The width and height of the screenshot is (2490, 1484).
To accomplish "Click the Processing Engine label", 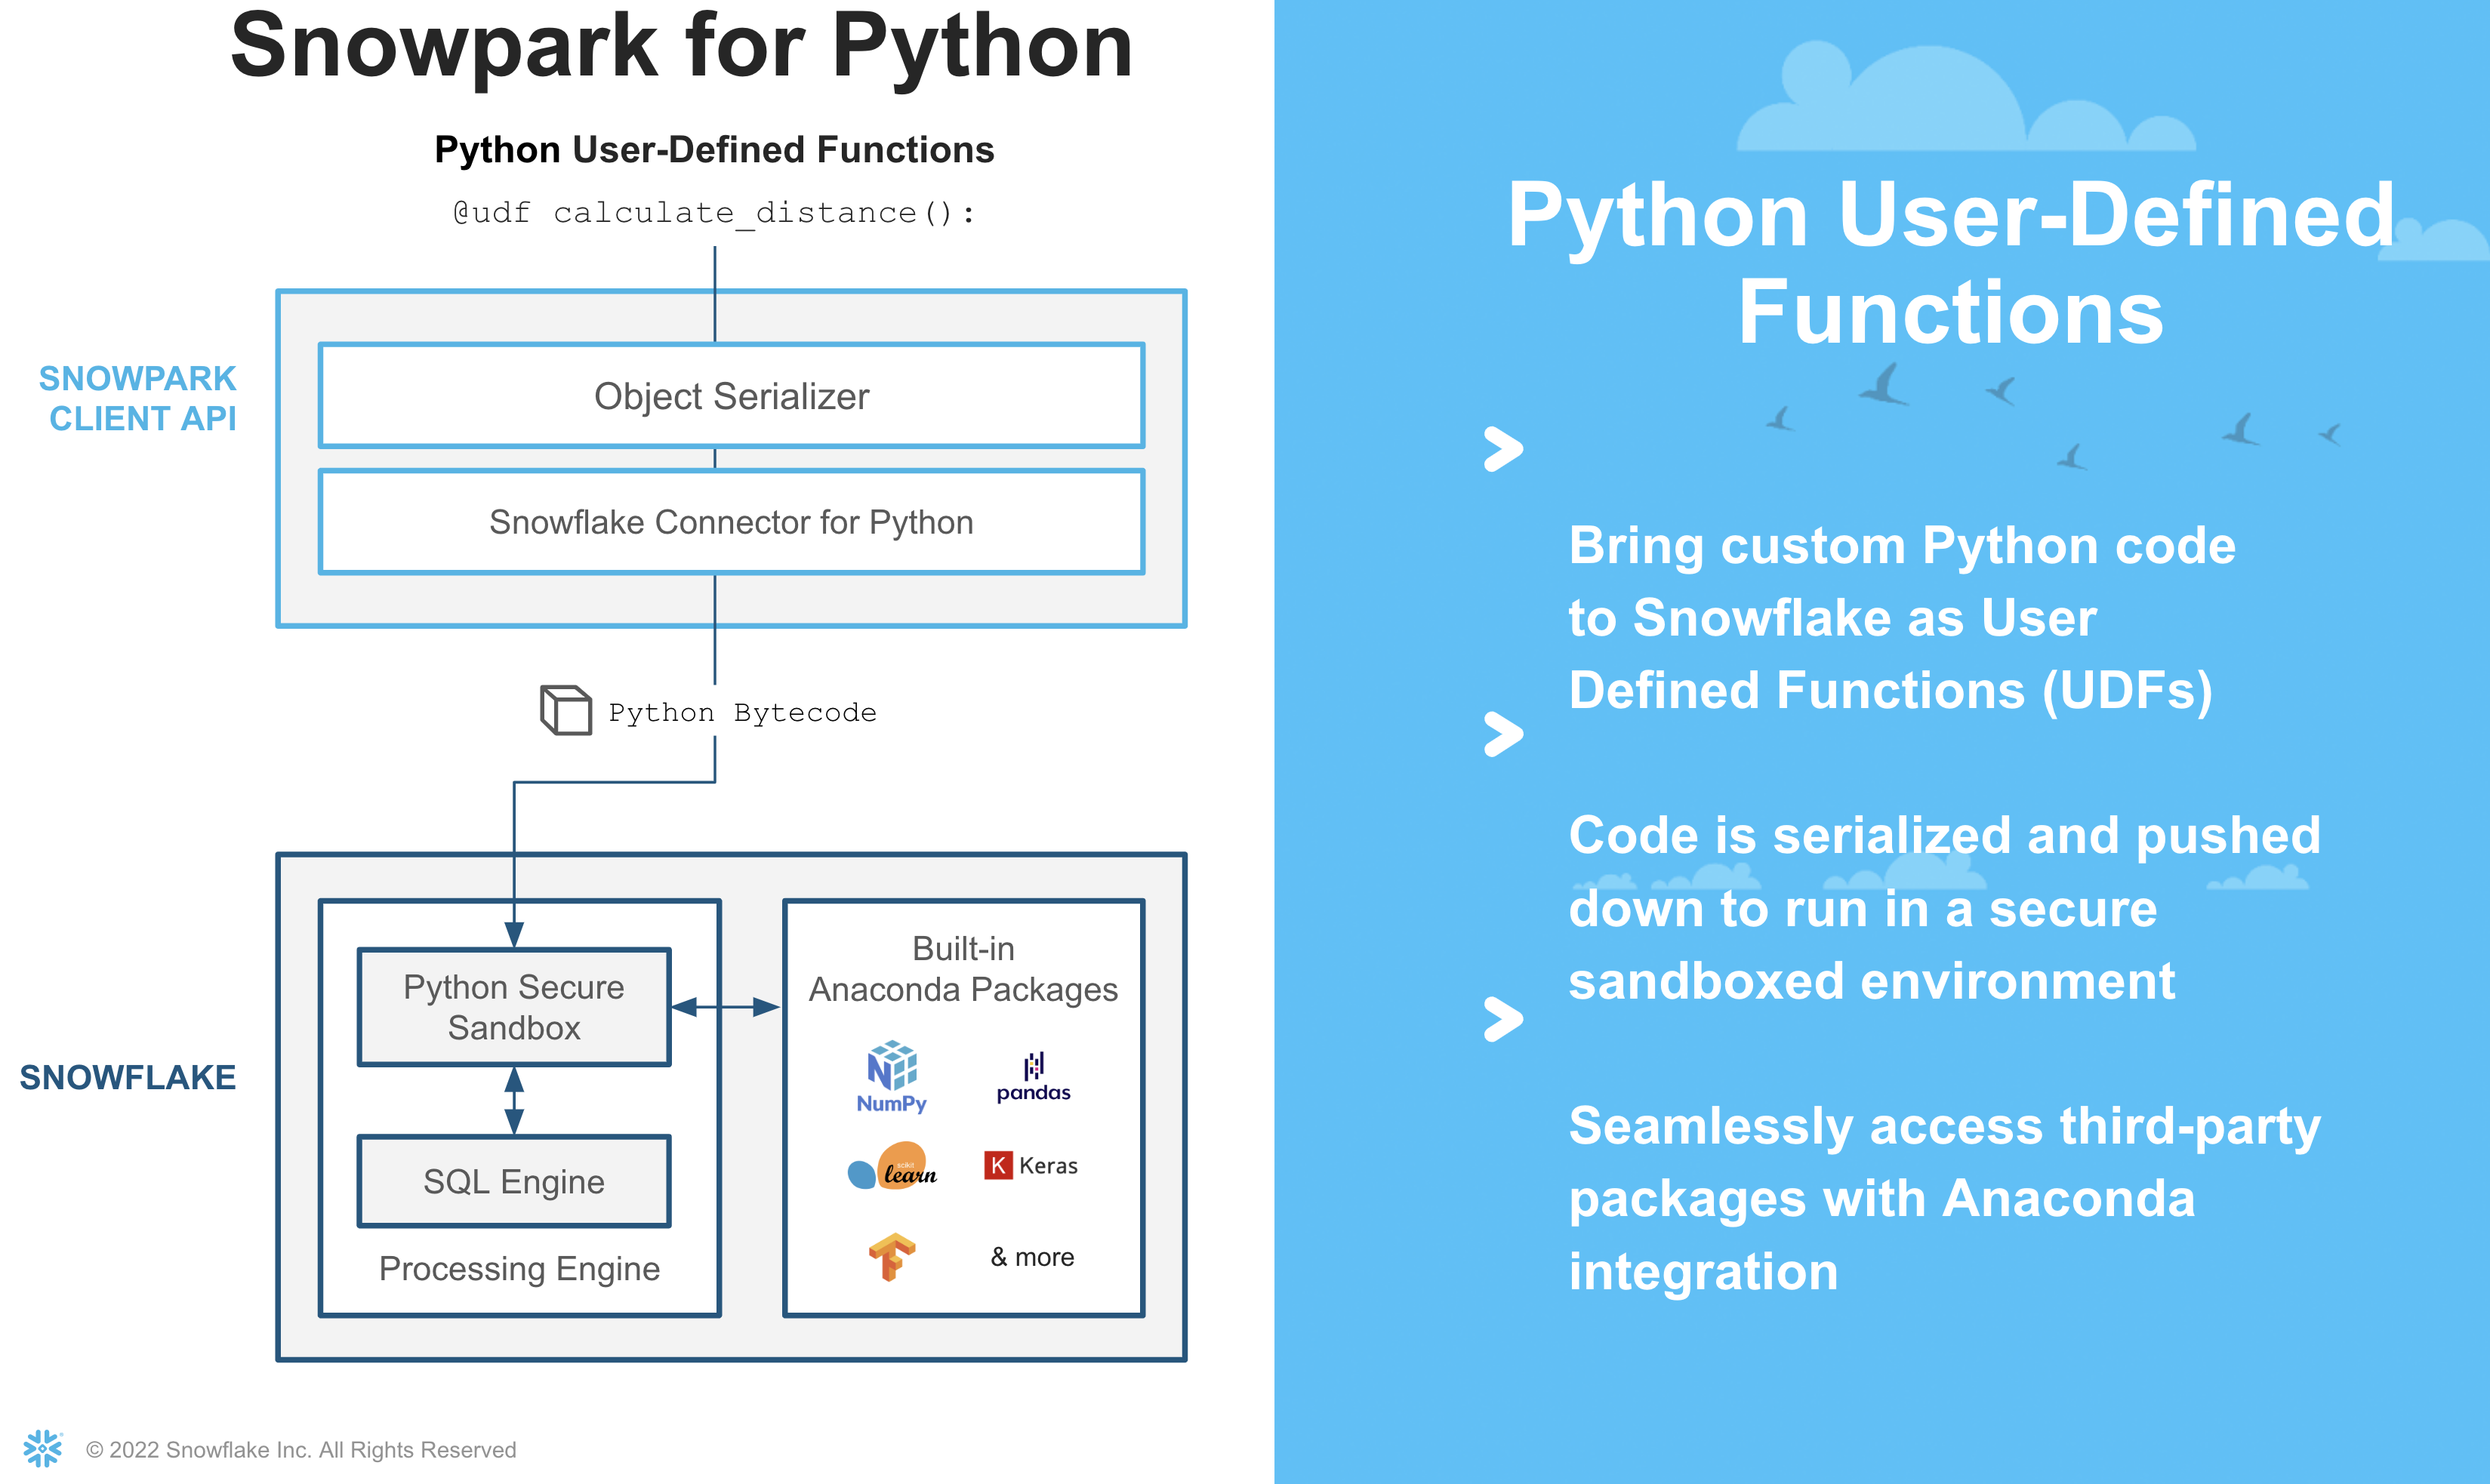I will click(x=519, y=1268).
